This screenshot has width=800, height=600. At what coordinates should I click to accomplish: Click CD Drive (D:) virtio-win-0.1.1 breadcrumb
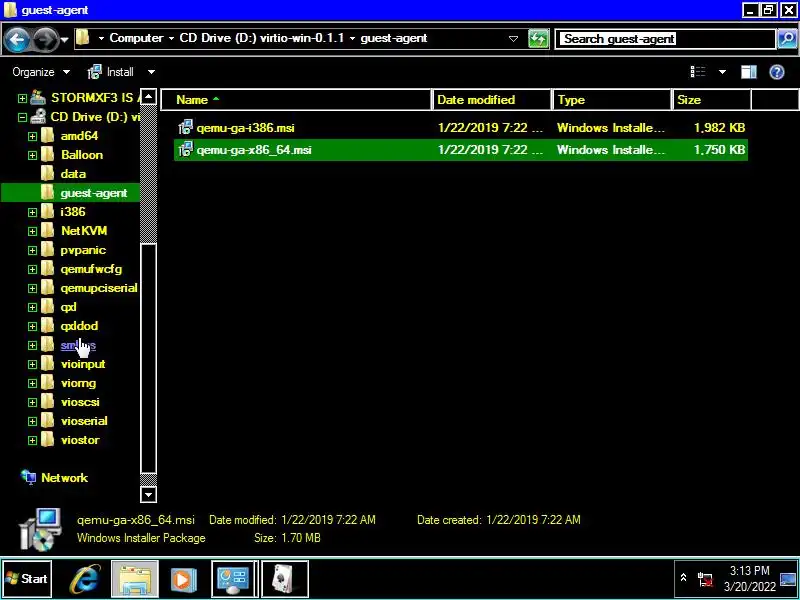click(262, 38)
